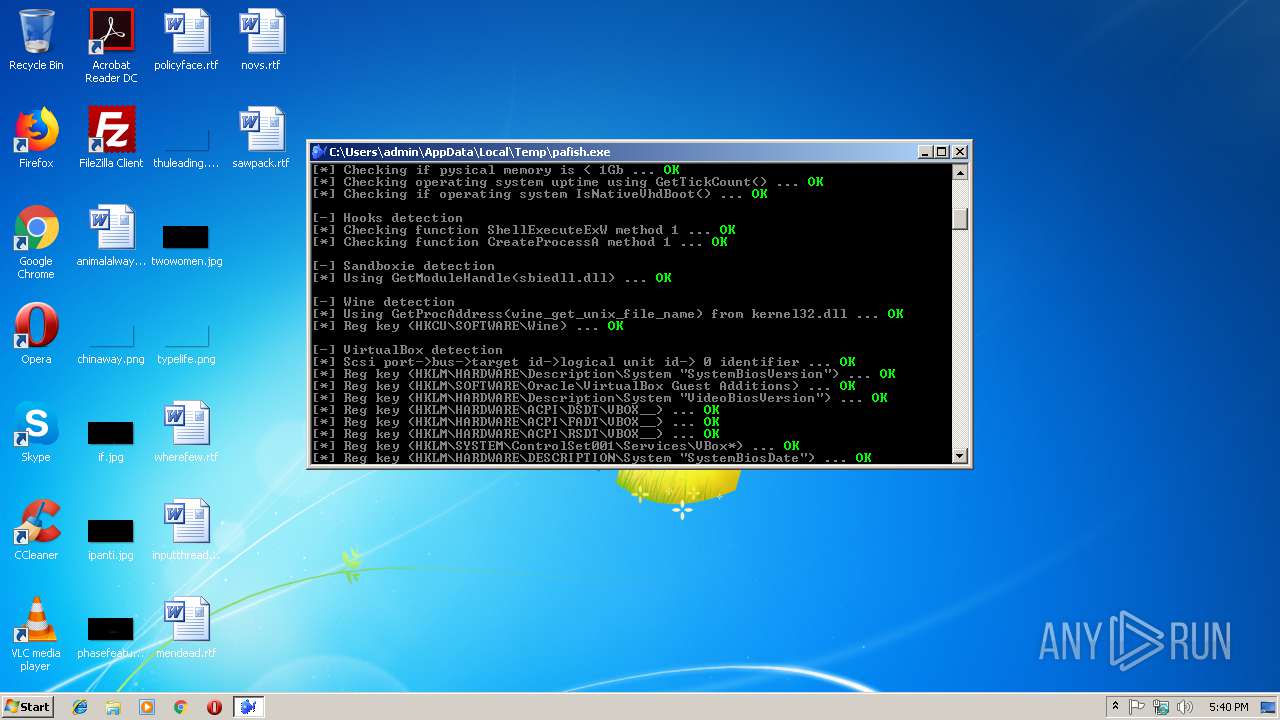Image resolution: width=1280 pixels, height=720 pixels.
Task: Click the GetTickCount uptime check line
Action: (568, 182)
